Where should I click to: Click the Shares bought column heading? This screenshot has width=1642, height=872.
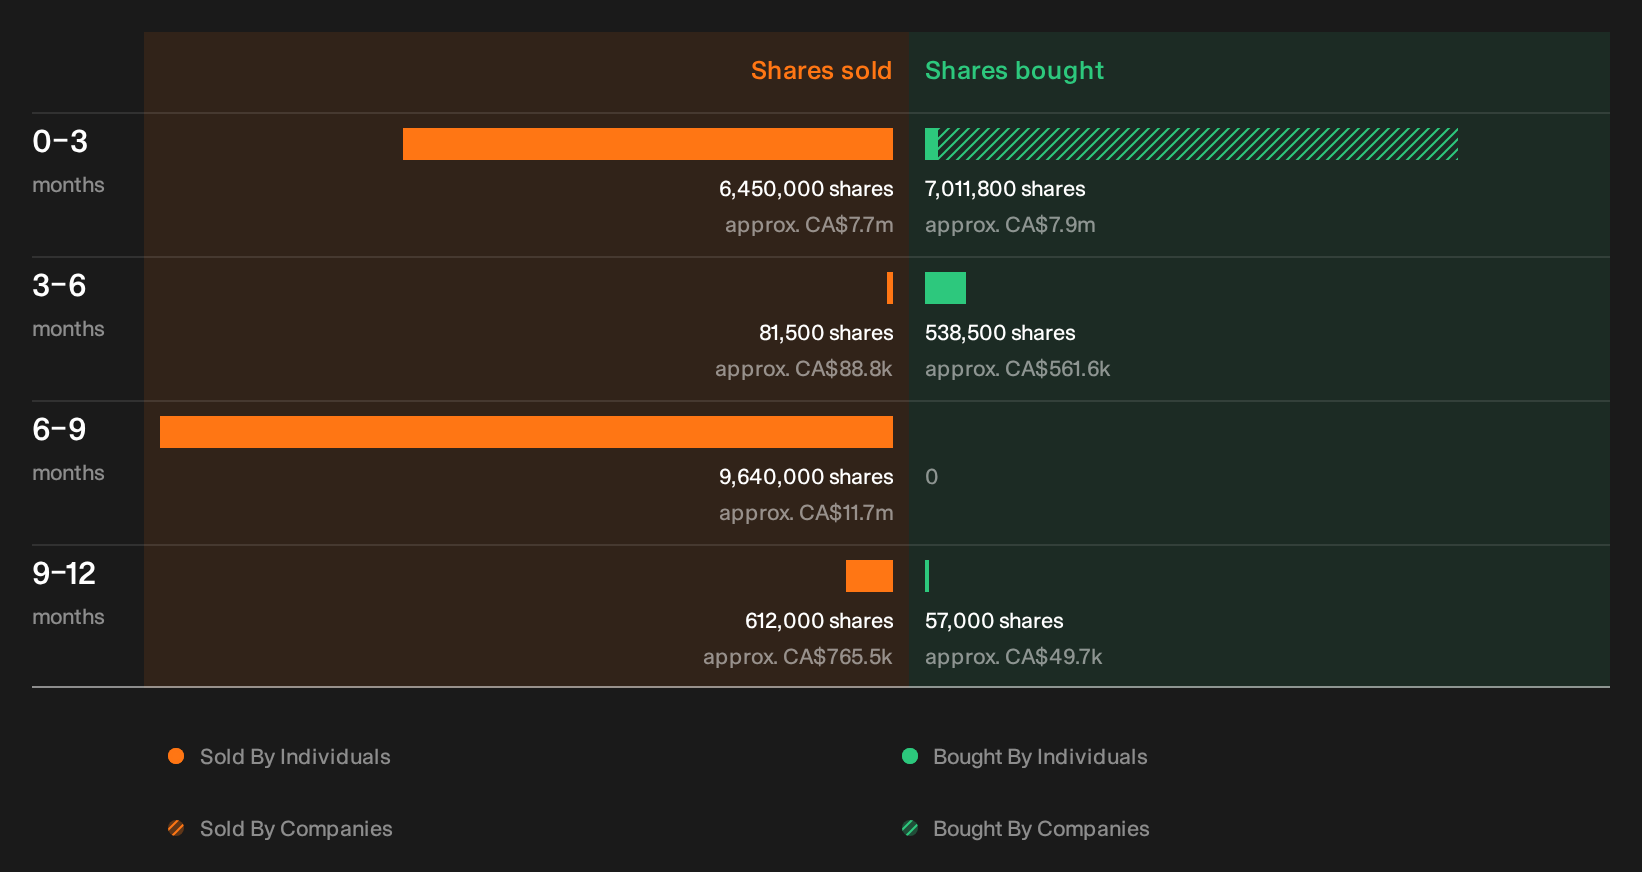coord(1014,71)
